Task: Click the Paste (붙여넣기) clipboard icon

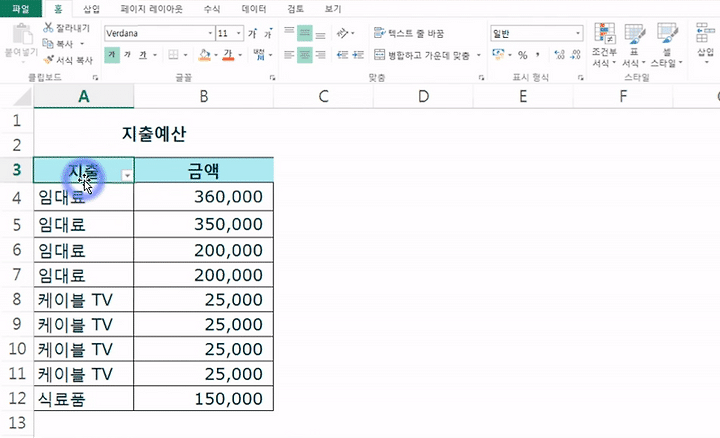Action: coord(22,35)
